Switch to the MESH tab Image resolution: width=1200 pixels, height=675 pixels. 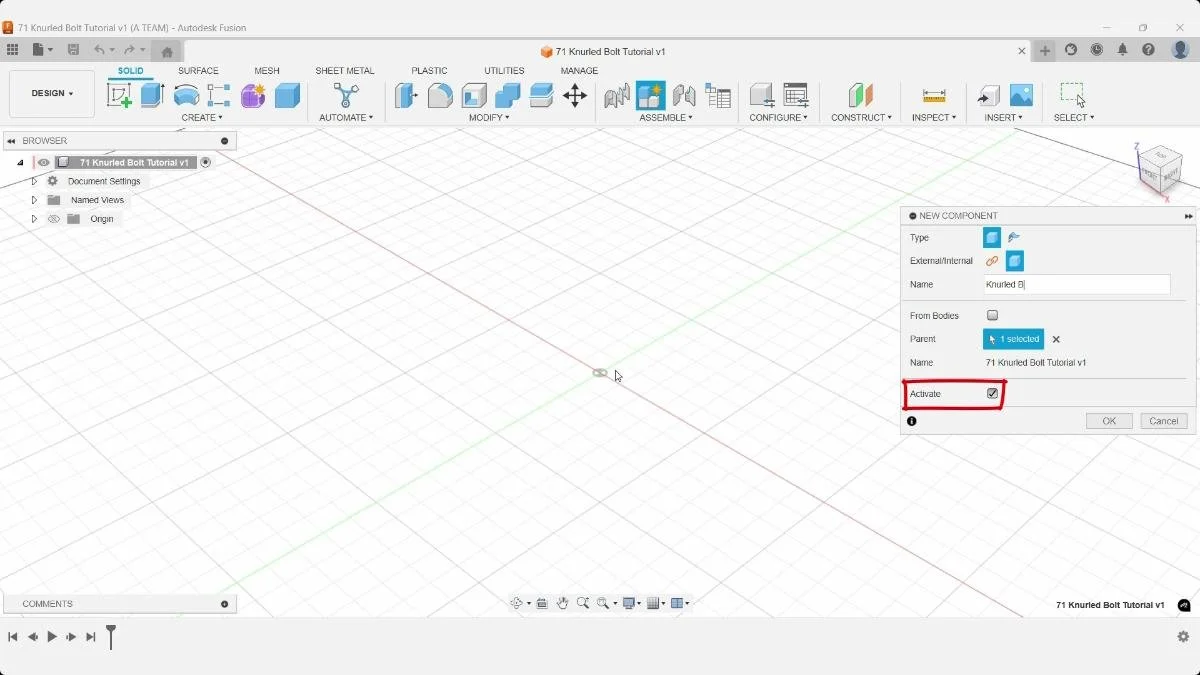267,71
